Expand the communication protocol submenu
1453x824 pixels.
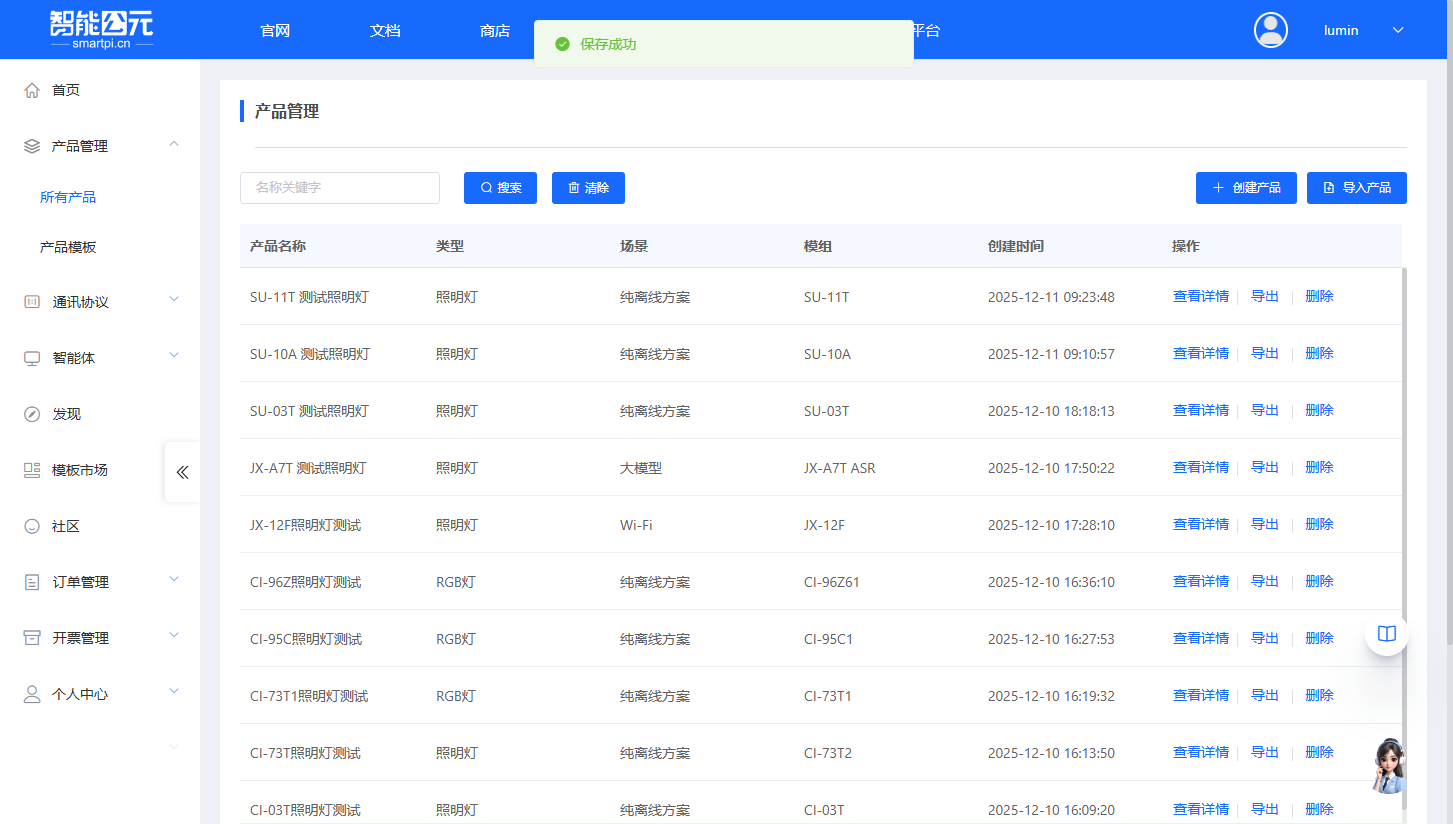174,299
